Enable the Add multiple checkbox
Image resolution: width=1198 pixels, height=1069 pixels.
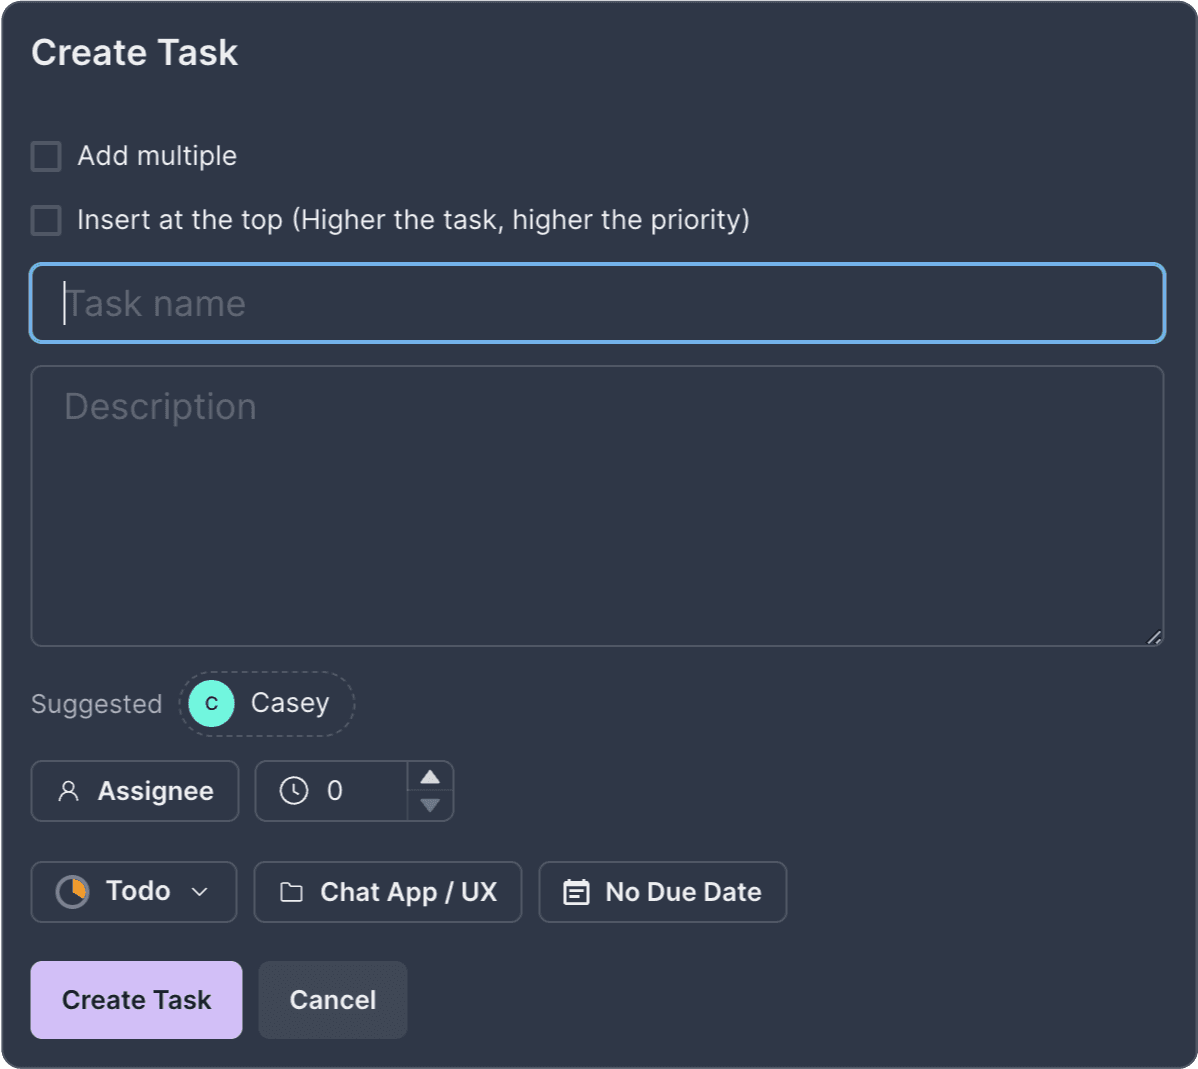tap(46, 156)
